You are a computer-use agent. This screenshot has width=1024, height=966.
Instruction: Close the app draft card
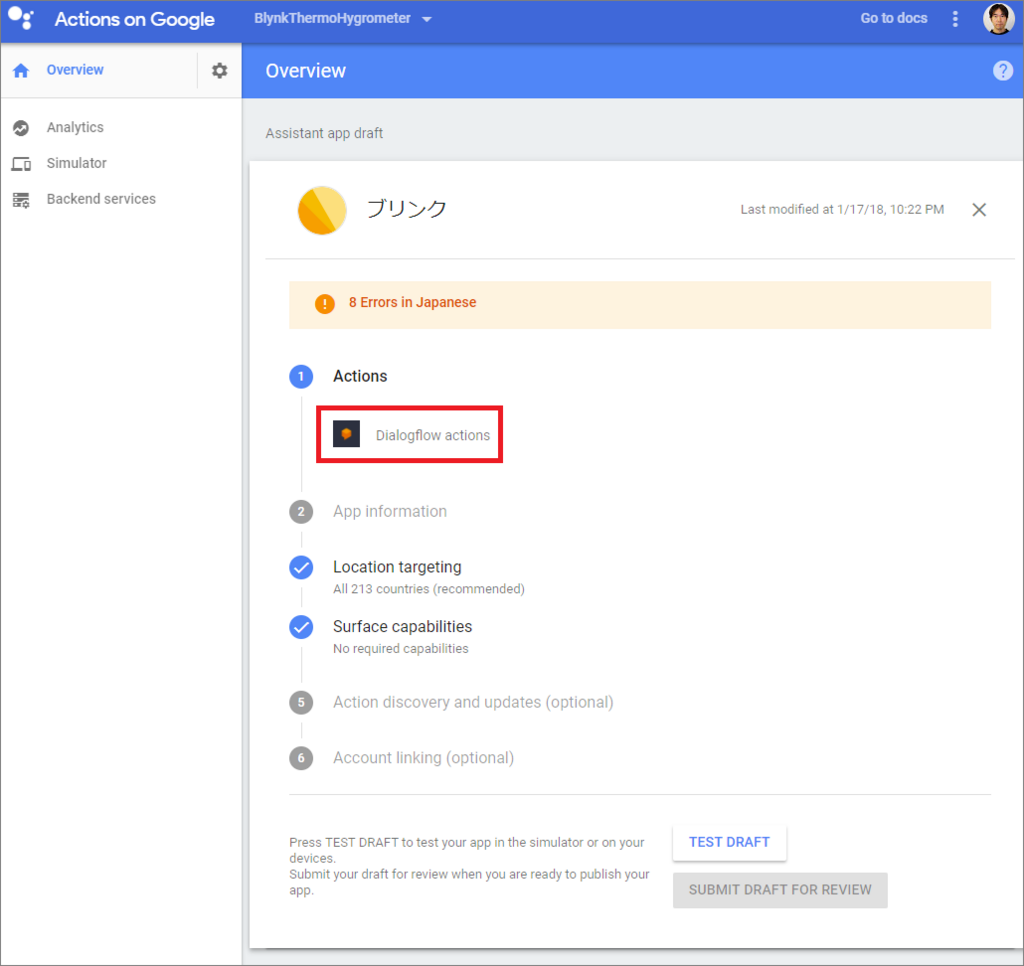pos(979,210)
